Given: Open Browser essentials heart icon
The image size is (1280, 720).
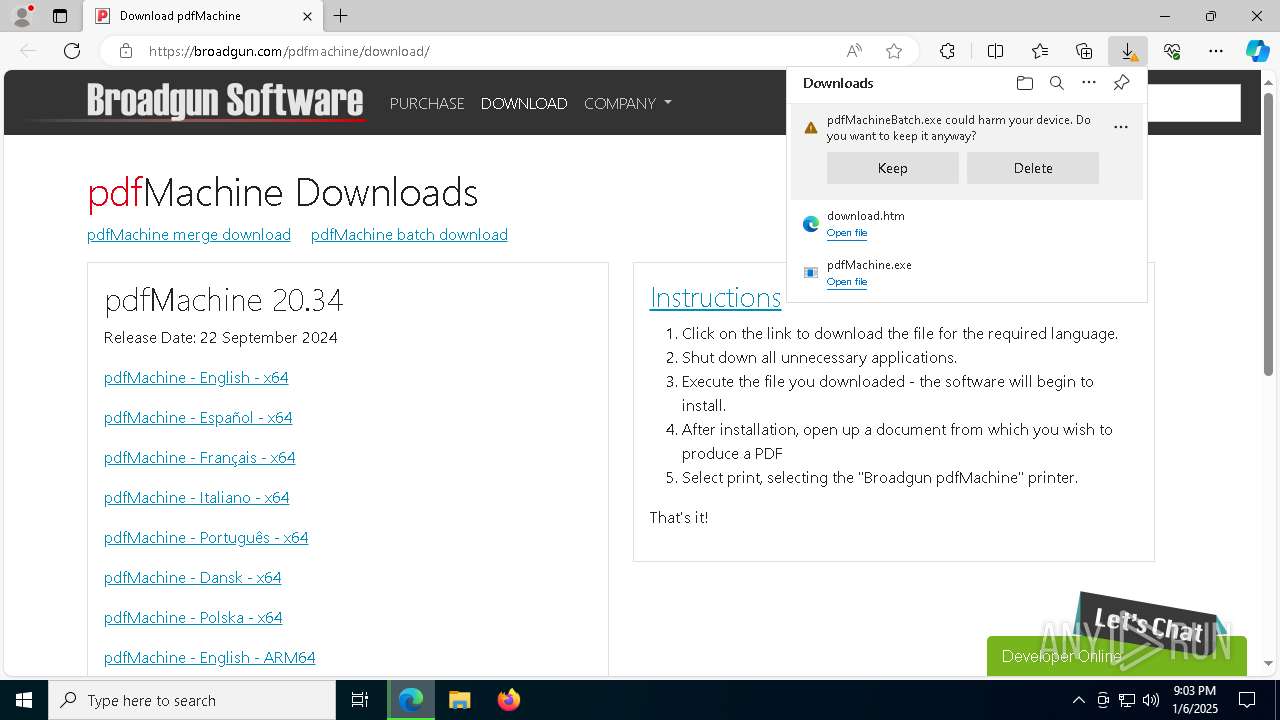Looking at the screenshot, I should [1172, 51].
